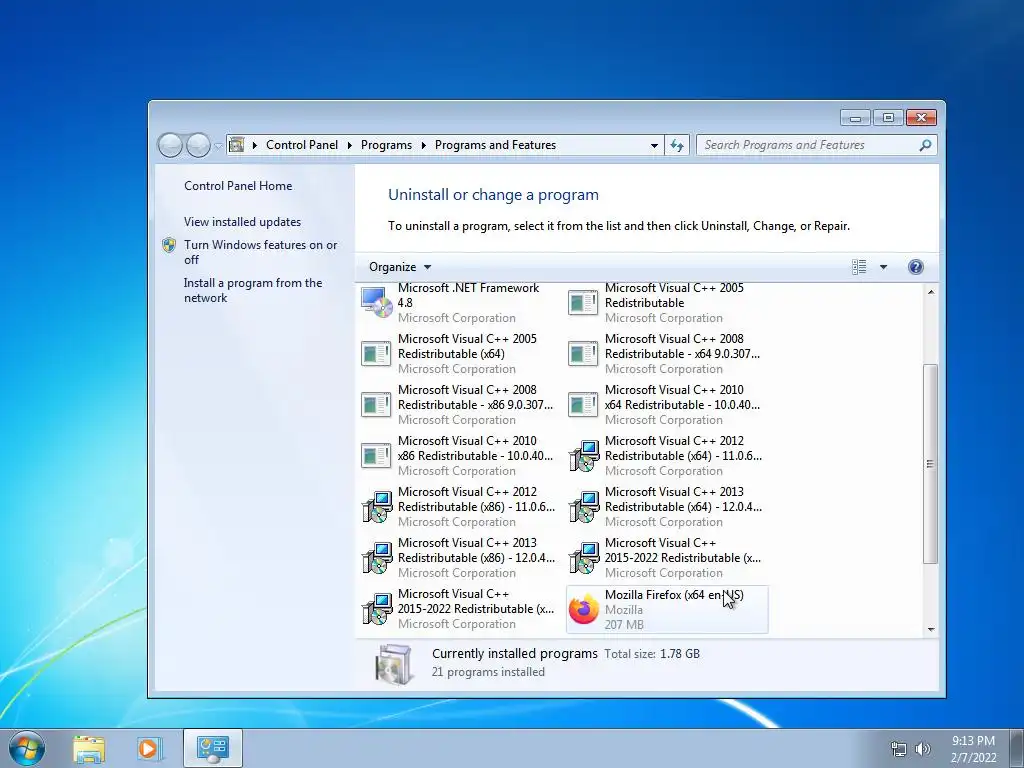Open the volume speaker tray icon

tap(923, 749)
